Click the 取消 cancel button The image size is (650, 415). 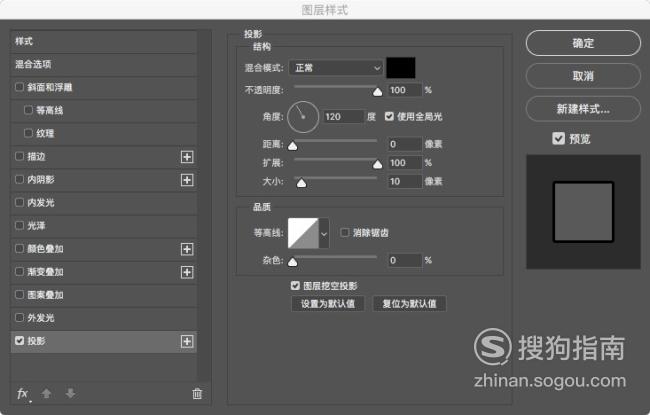583,76
